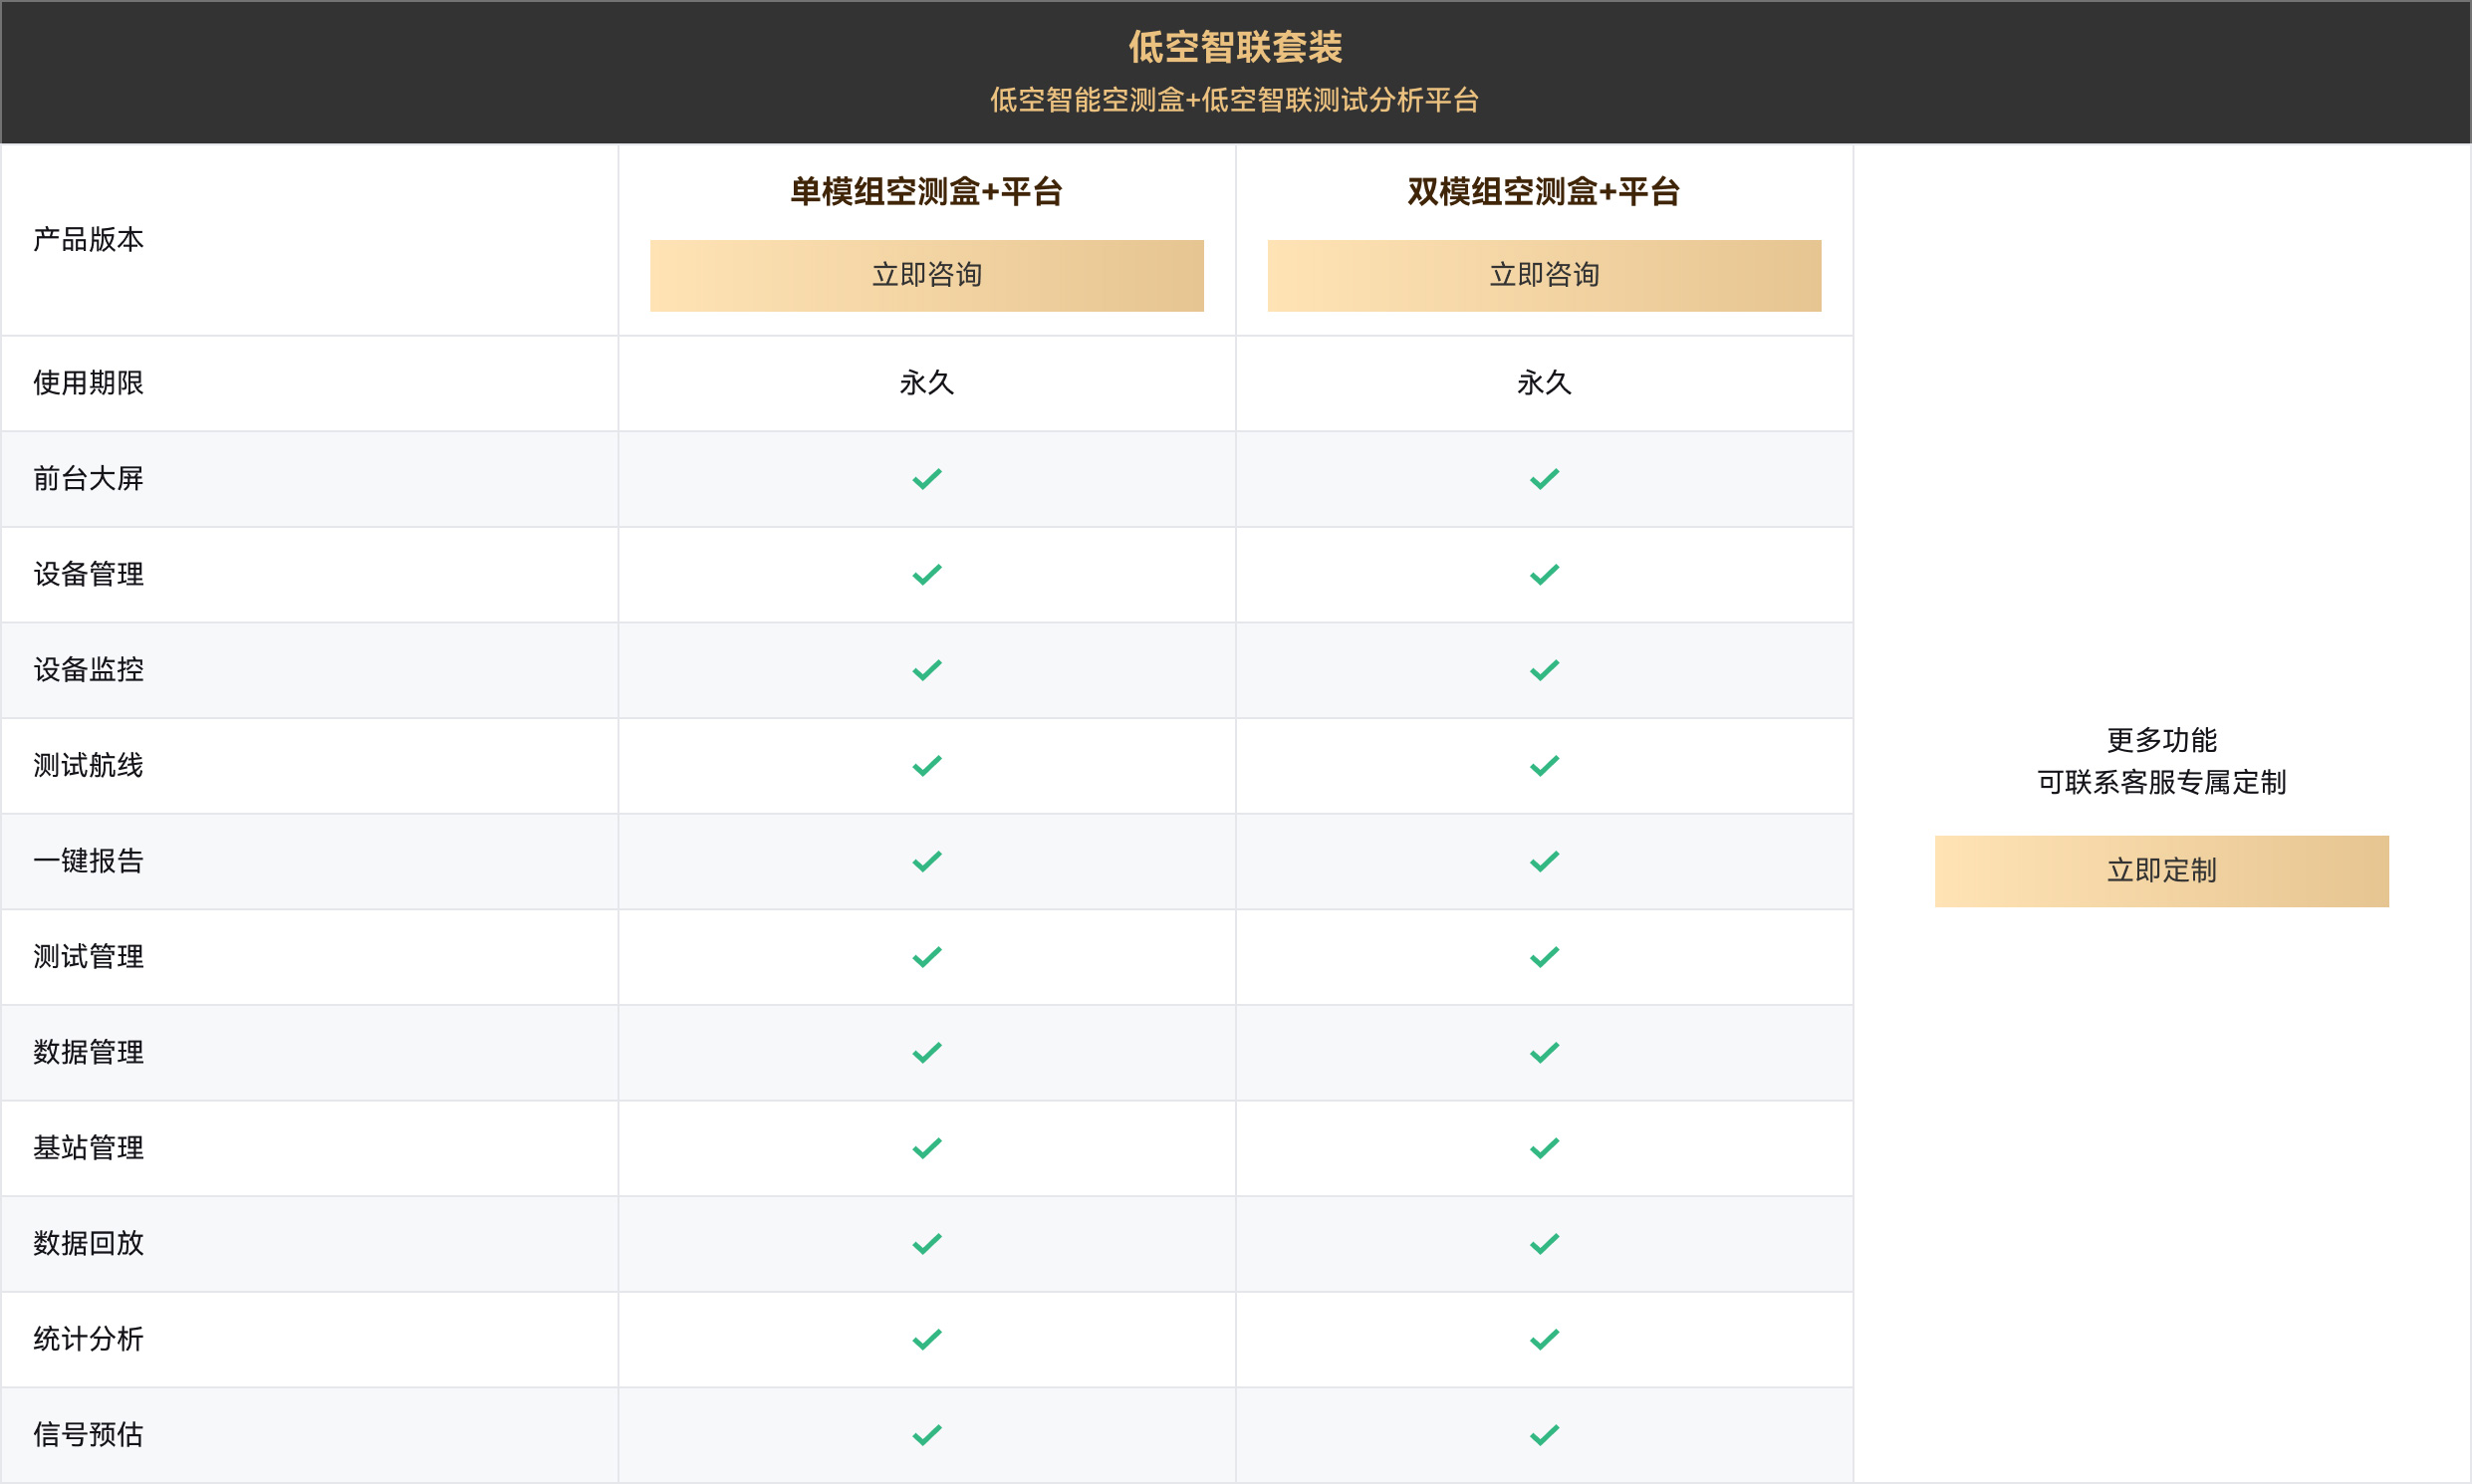Click the 低空智联套装 banner title
The height and width of the screenshot is (1484, 2472).
[x=1235, y=47]
